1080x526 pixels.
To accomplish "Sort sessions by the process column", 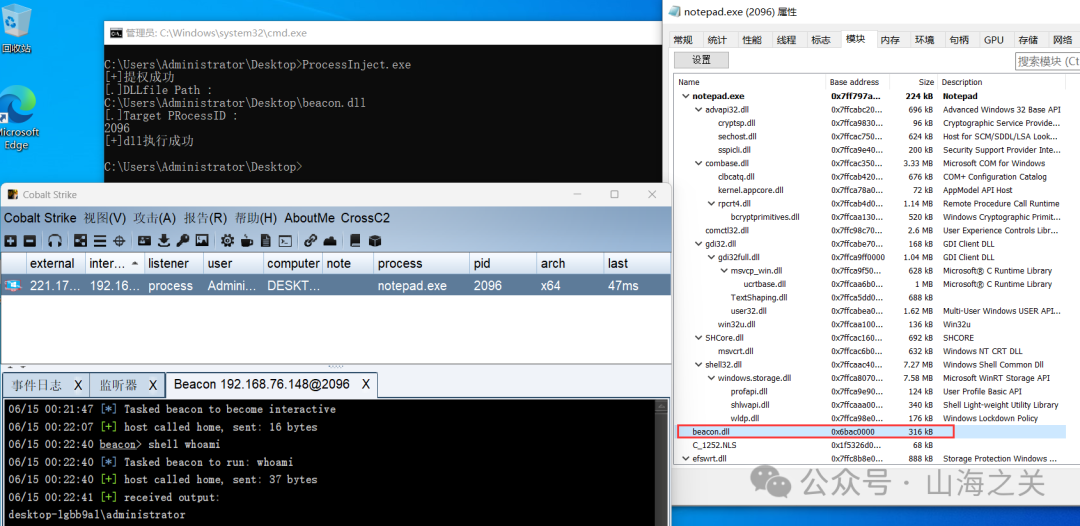I will tap(422, 263).
